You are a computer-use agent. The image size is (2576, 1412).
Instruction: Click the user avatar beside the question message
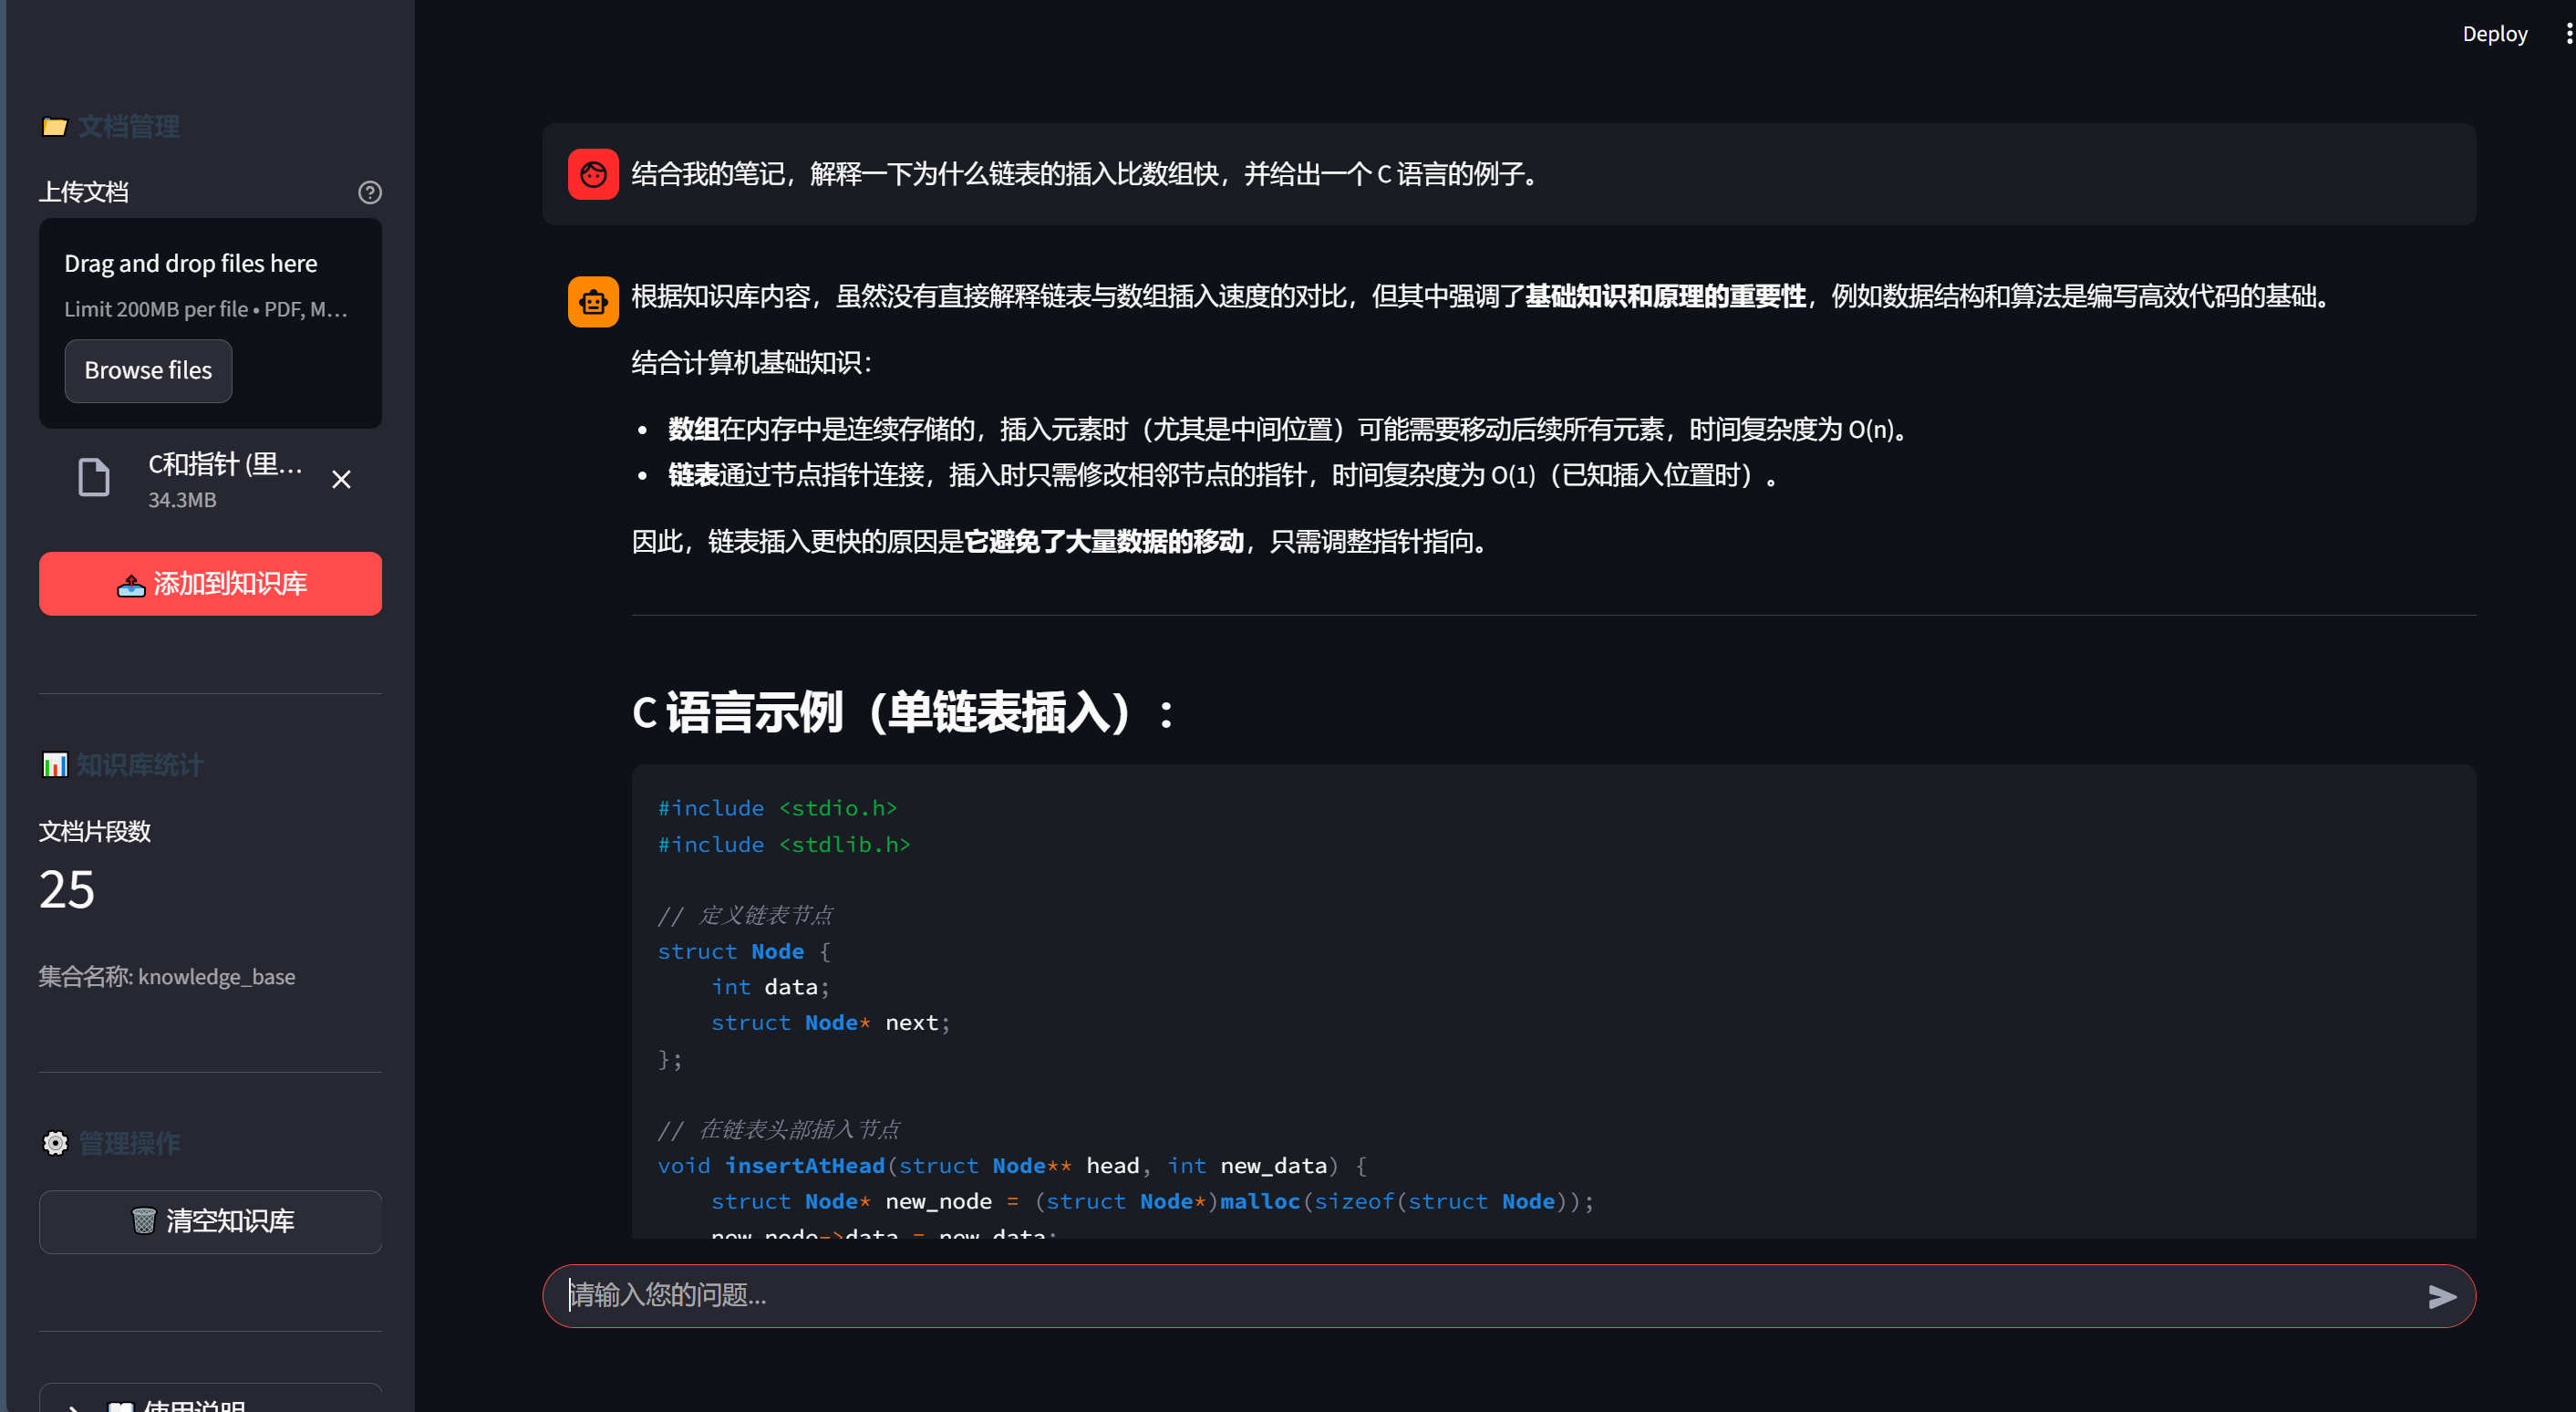[x=592, y=174]
